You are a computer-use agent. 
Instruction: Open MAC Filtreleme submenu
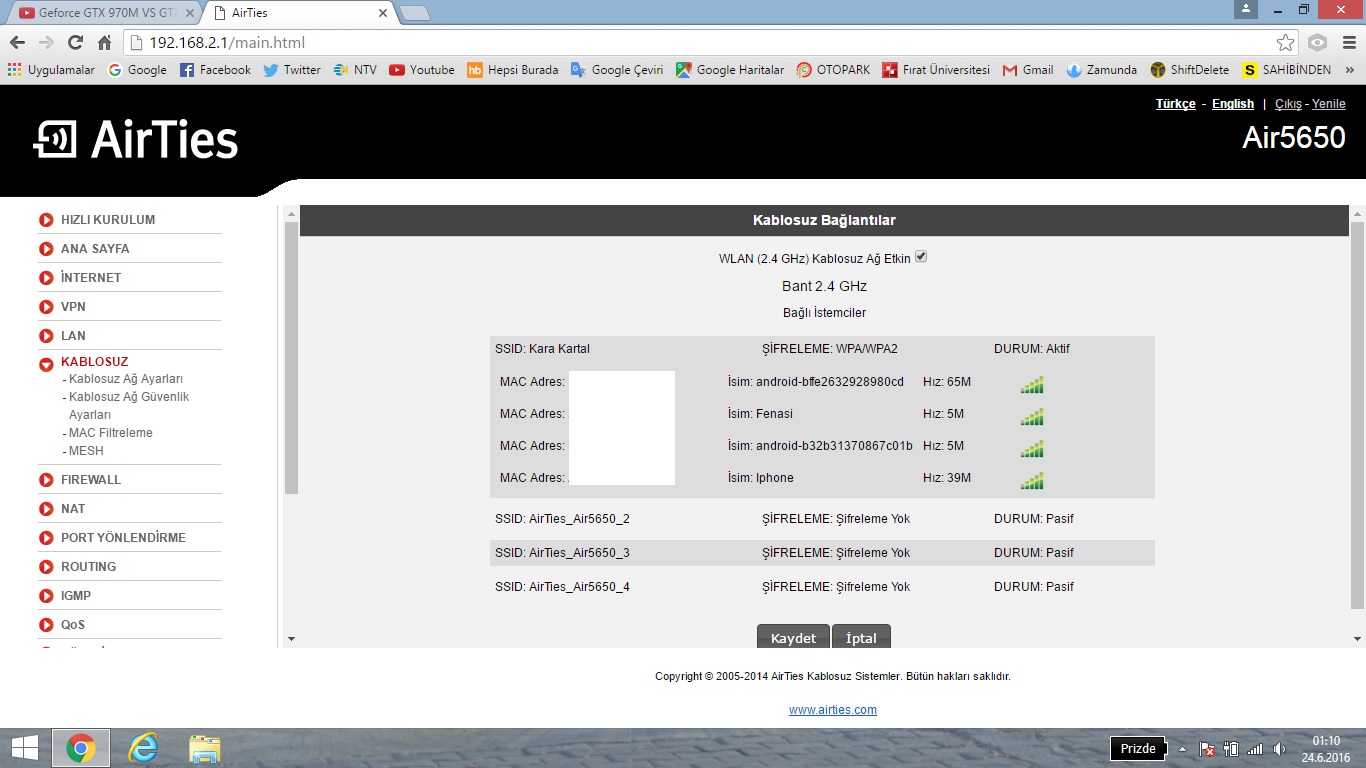(x=111, y=433)
